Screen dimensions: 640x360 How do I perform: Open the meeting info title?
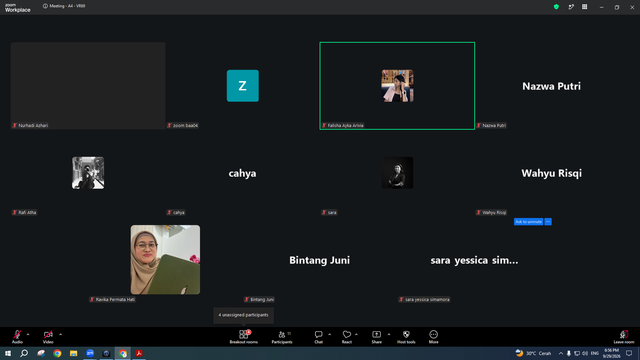coord(64,6)
